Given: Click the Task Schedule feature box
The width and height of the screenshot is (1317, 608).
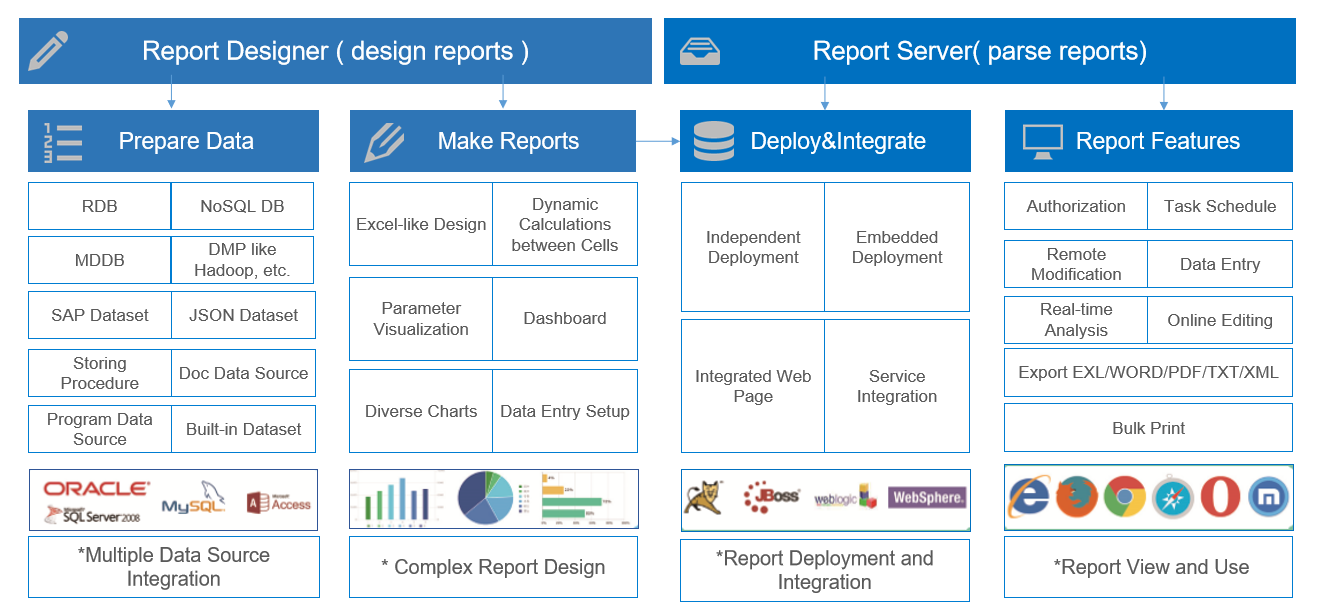Looking at the screenshot, I should click(x=1220, y=206).
